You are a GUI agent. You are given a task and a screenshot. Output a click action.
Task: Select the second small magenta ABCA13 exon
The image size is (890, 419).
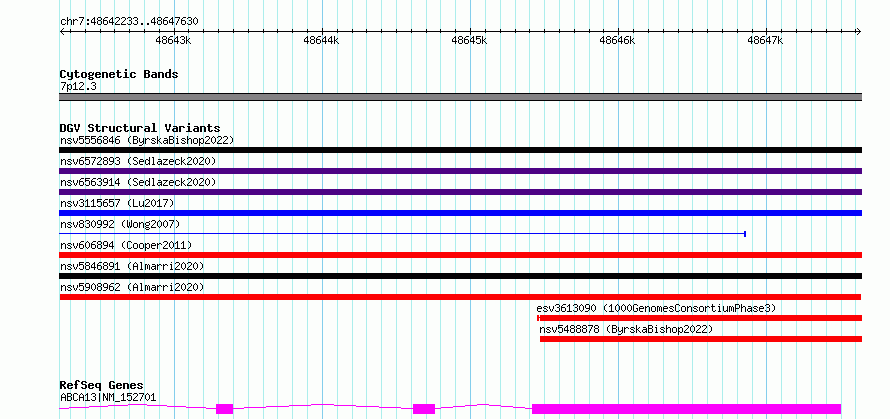424,409
